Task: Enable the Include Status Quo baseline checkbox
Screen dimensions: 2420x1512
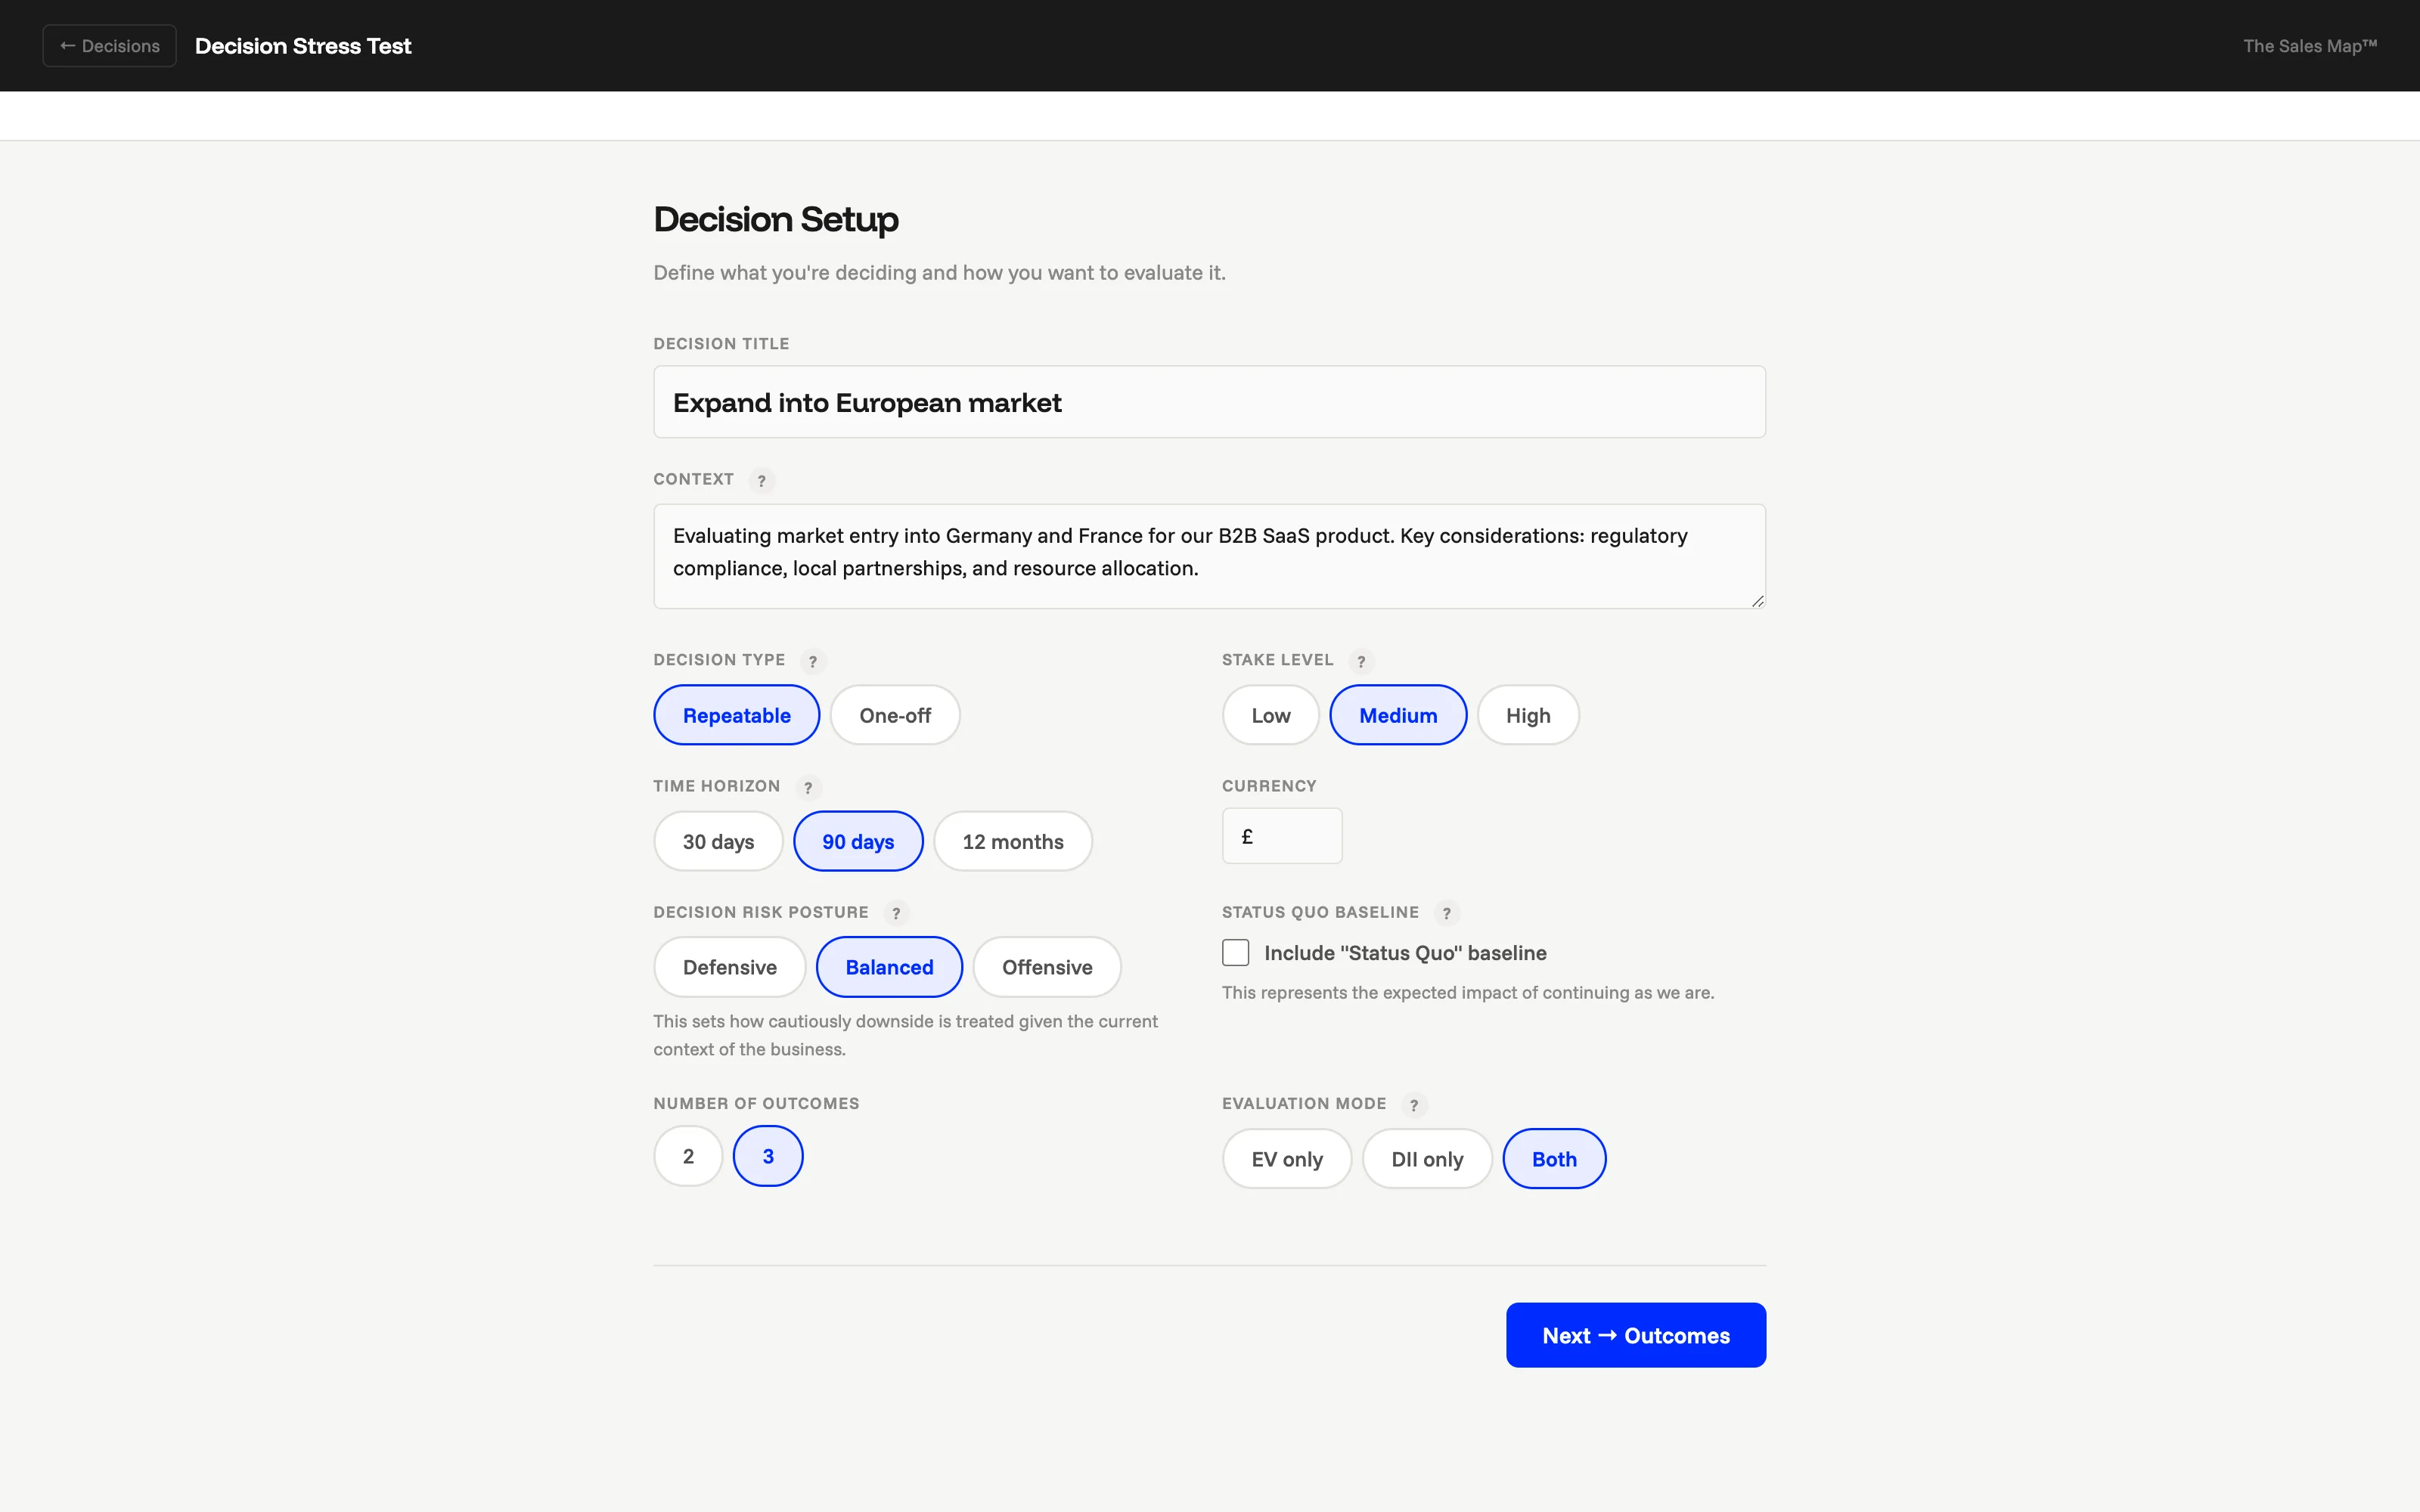Action: (1235, 952)
